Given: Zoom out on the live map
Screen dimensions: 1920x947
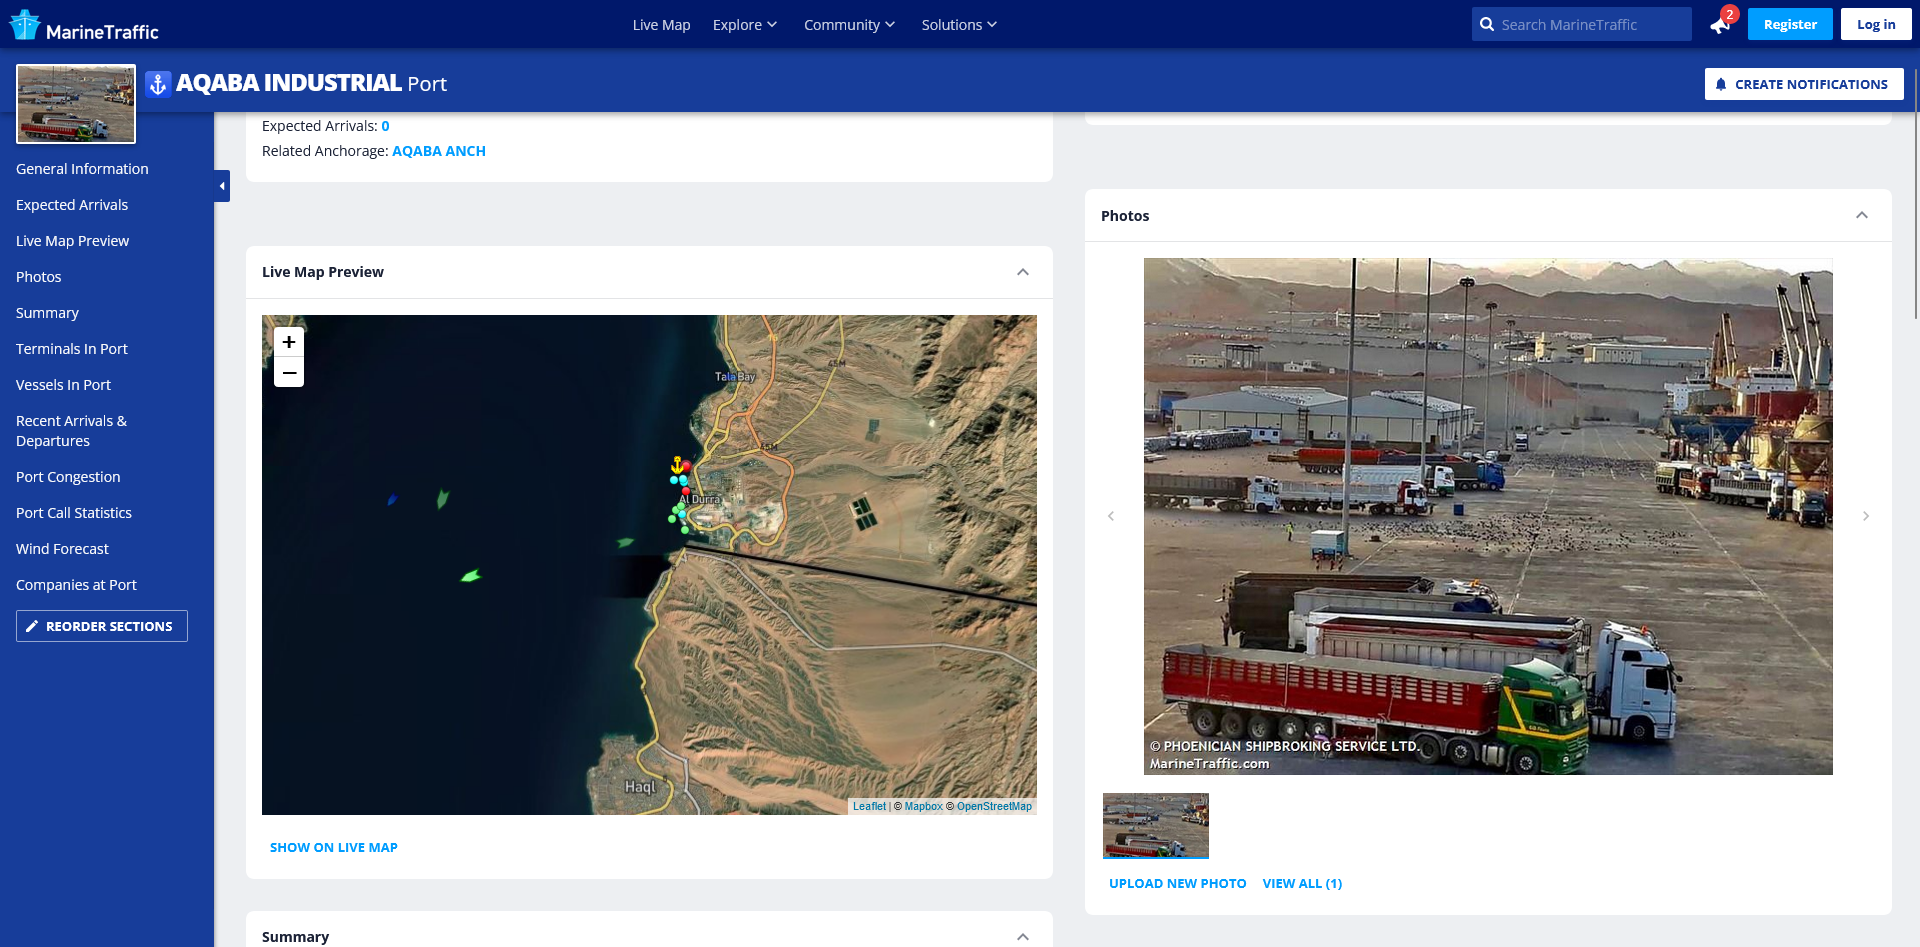Looking at the screenshot, I should 289,372.
